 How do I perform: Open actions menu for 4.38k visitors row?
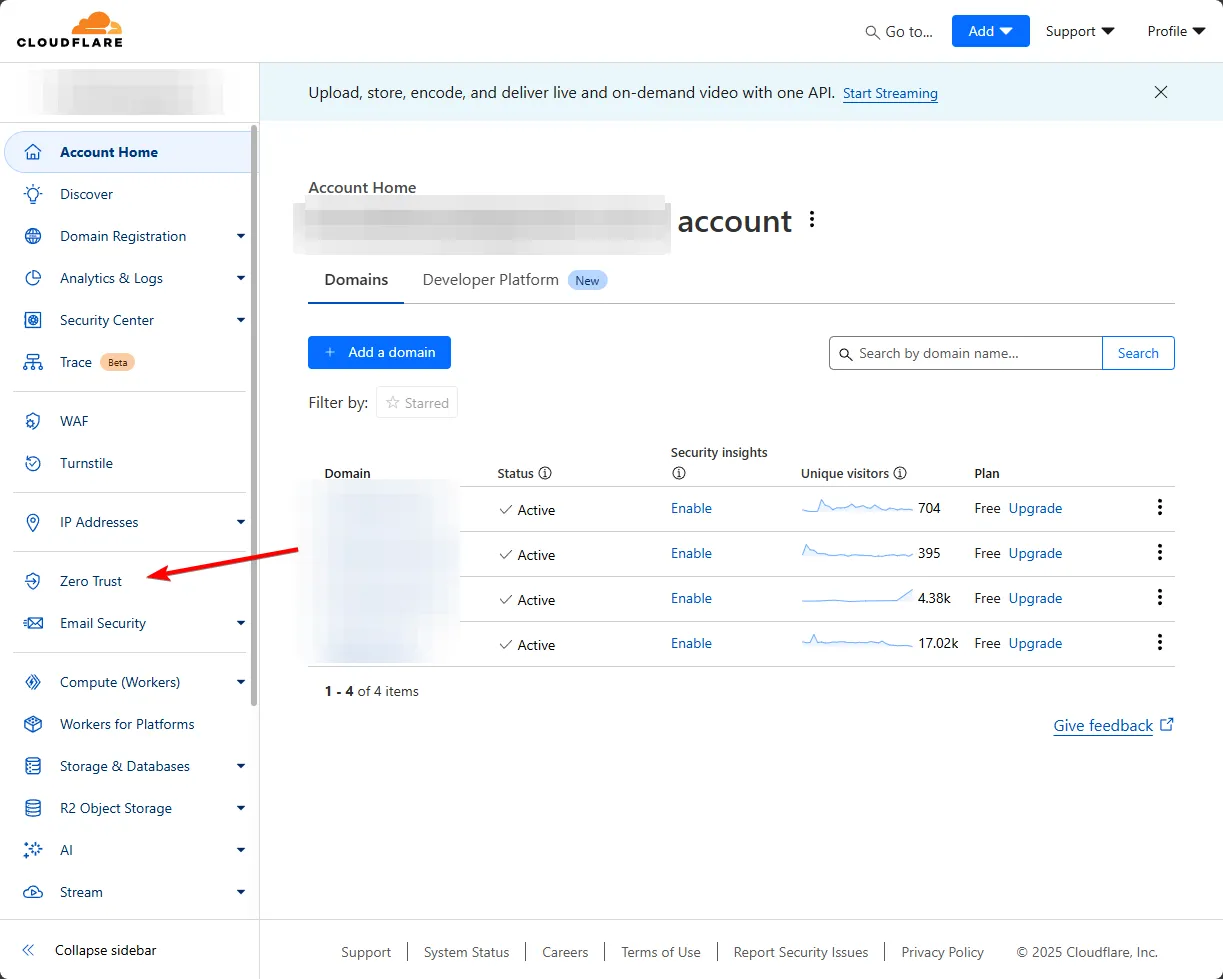pos(1160,597)
